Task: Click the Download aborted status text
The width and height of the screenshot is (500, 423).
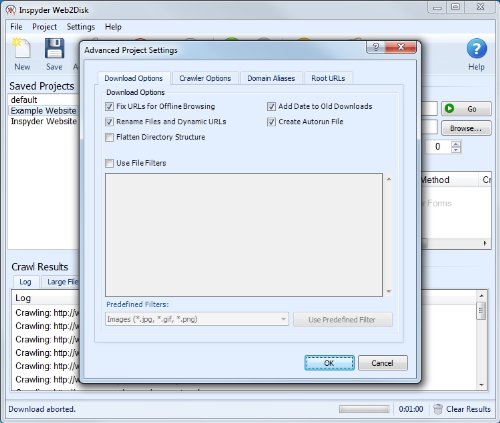Action: (x=42, y=409)
